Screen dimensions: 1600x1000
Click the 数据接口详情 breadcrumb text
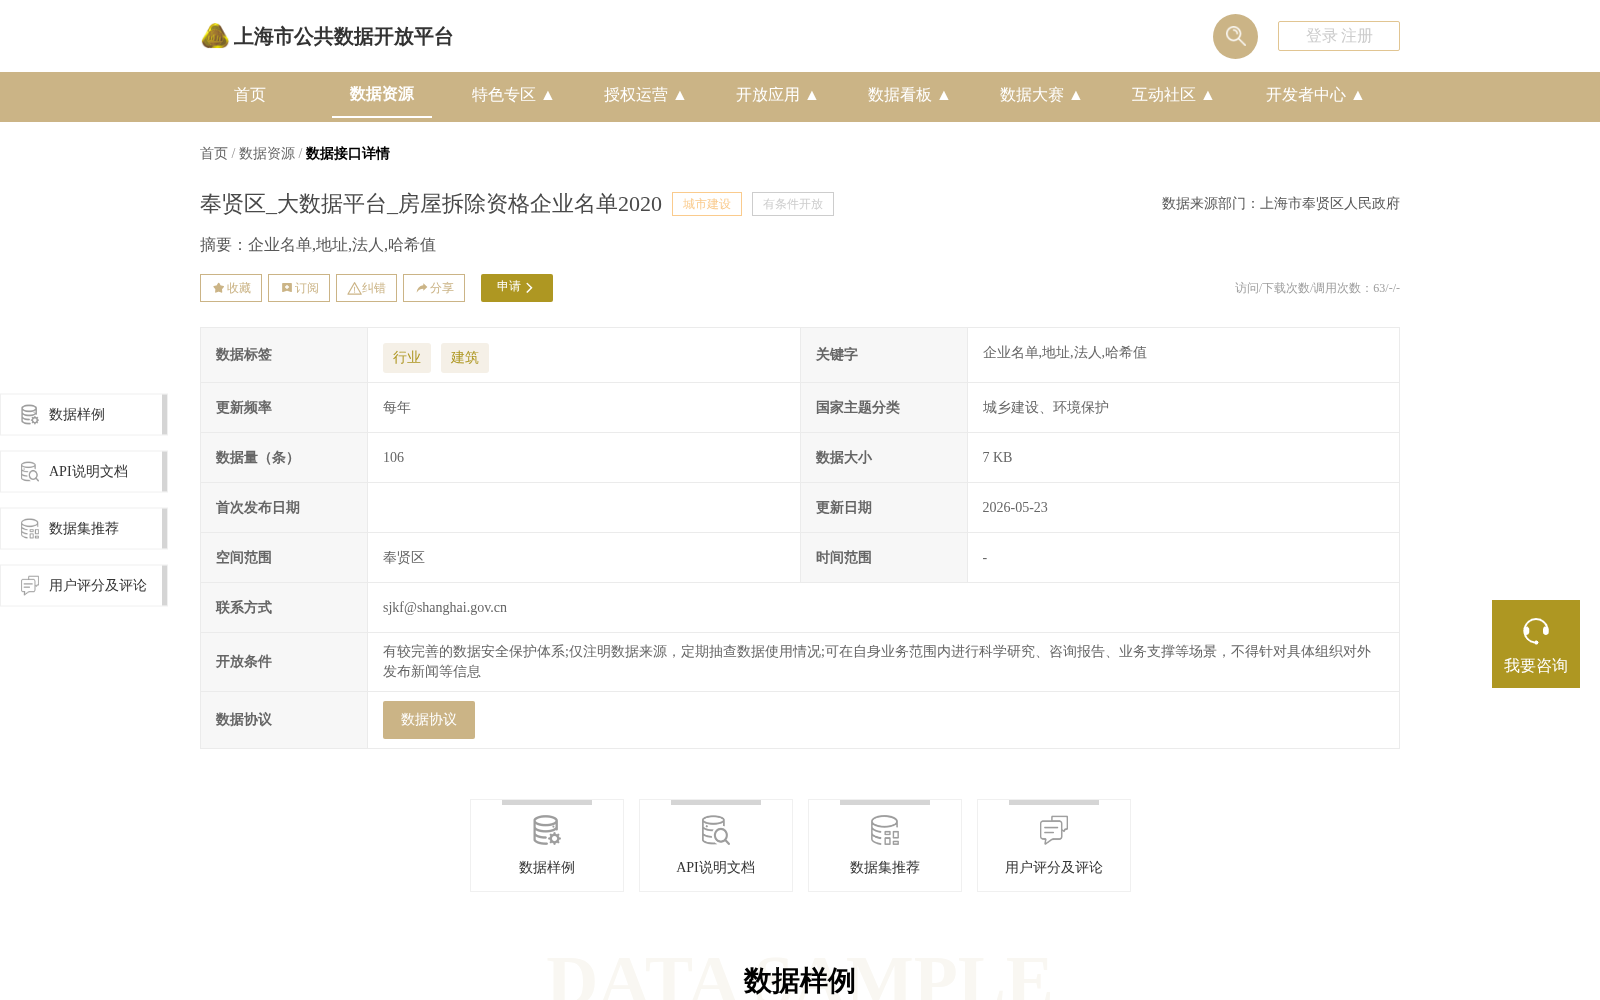point(348,153)
